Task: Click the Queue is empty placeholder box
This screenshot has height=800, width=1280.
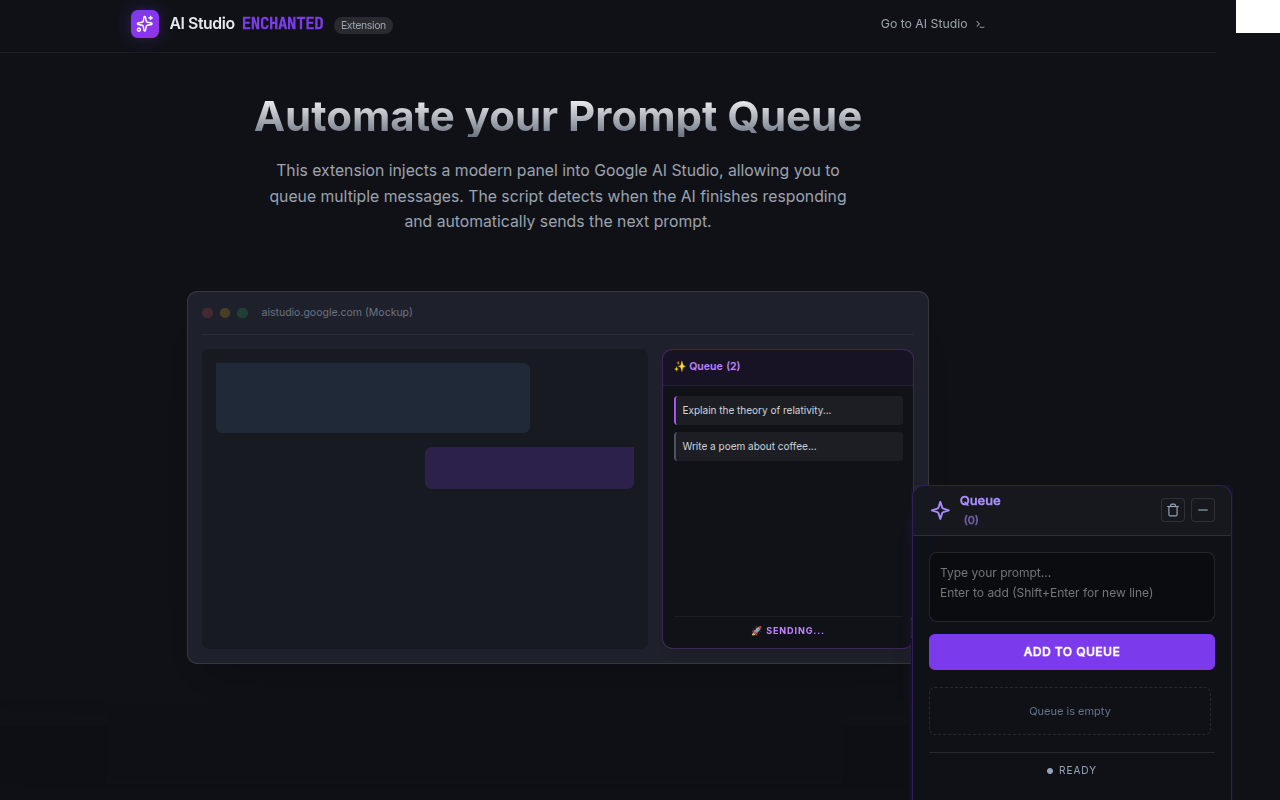Action: click(1070, 711)
